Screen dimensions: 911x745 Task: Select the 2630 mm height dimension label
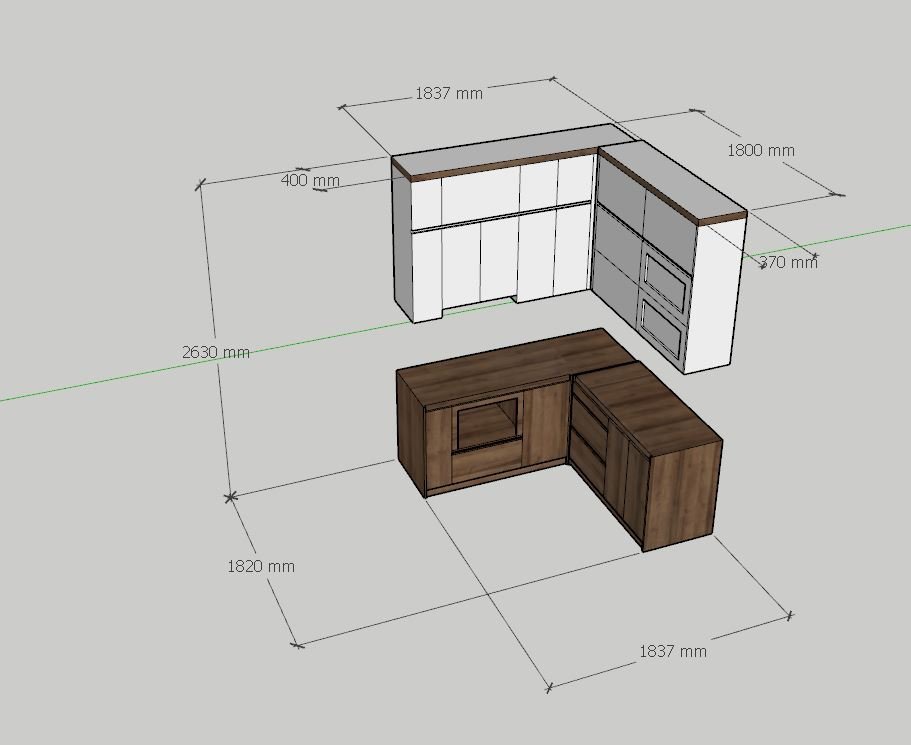[x=216, y=352]
